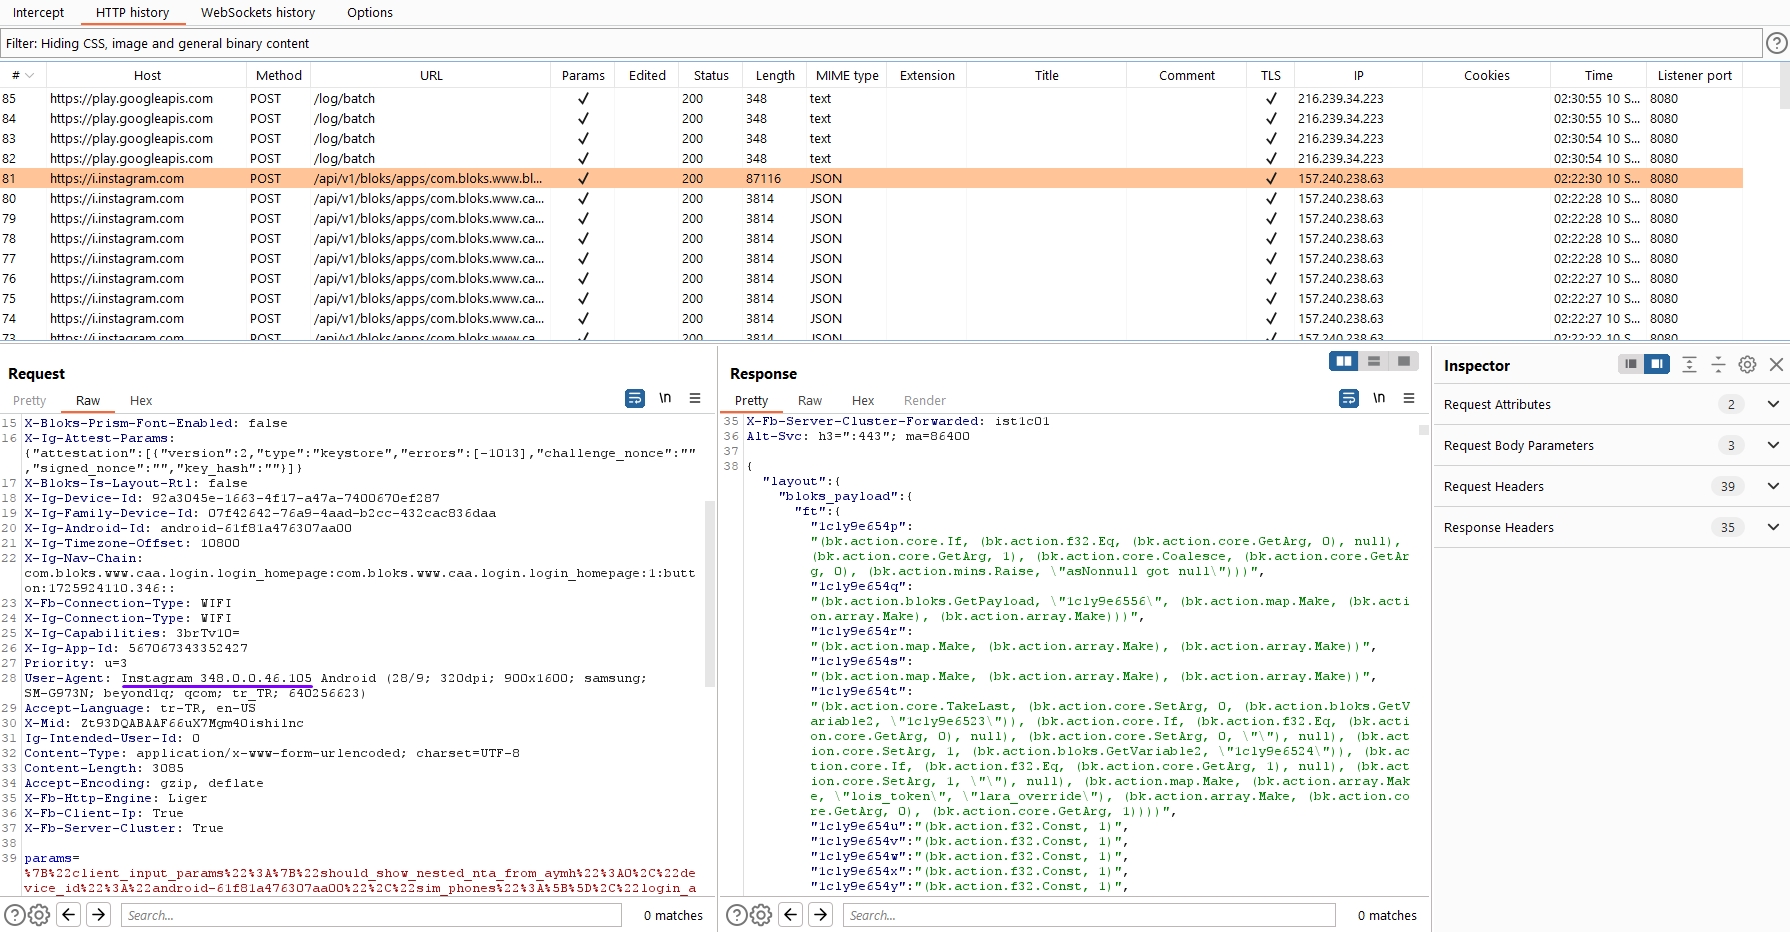Open Response panel hamburger options menu

point(1409,398)
